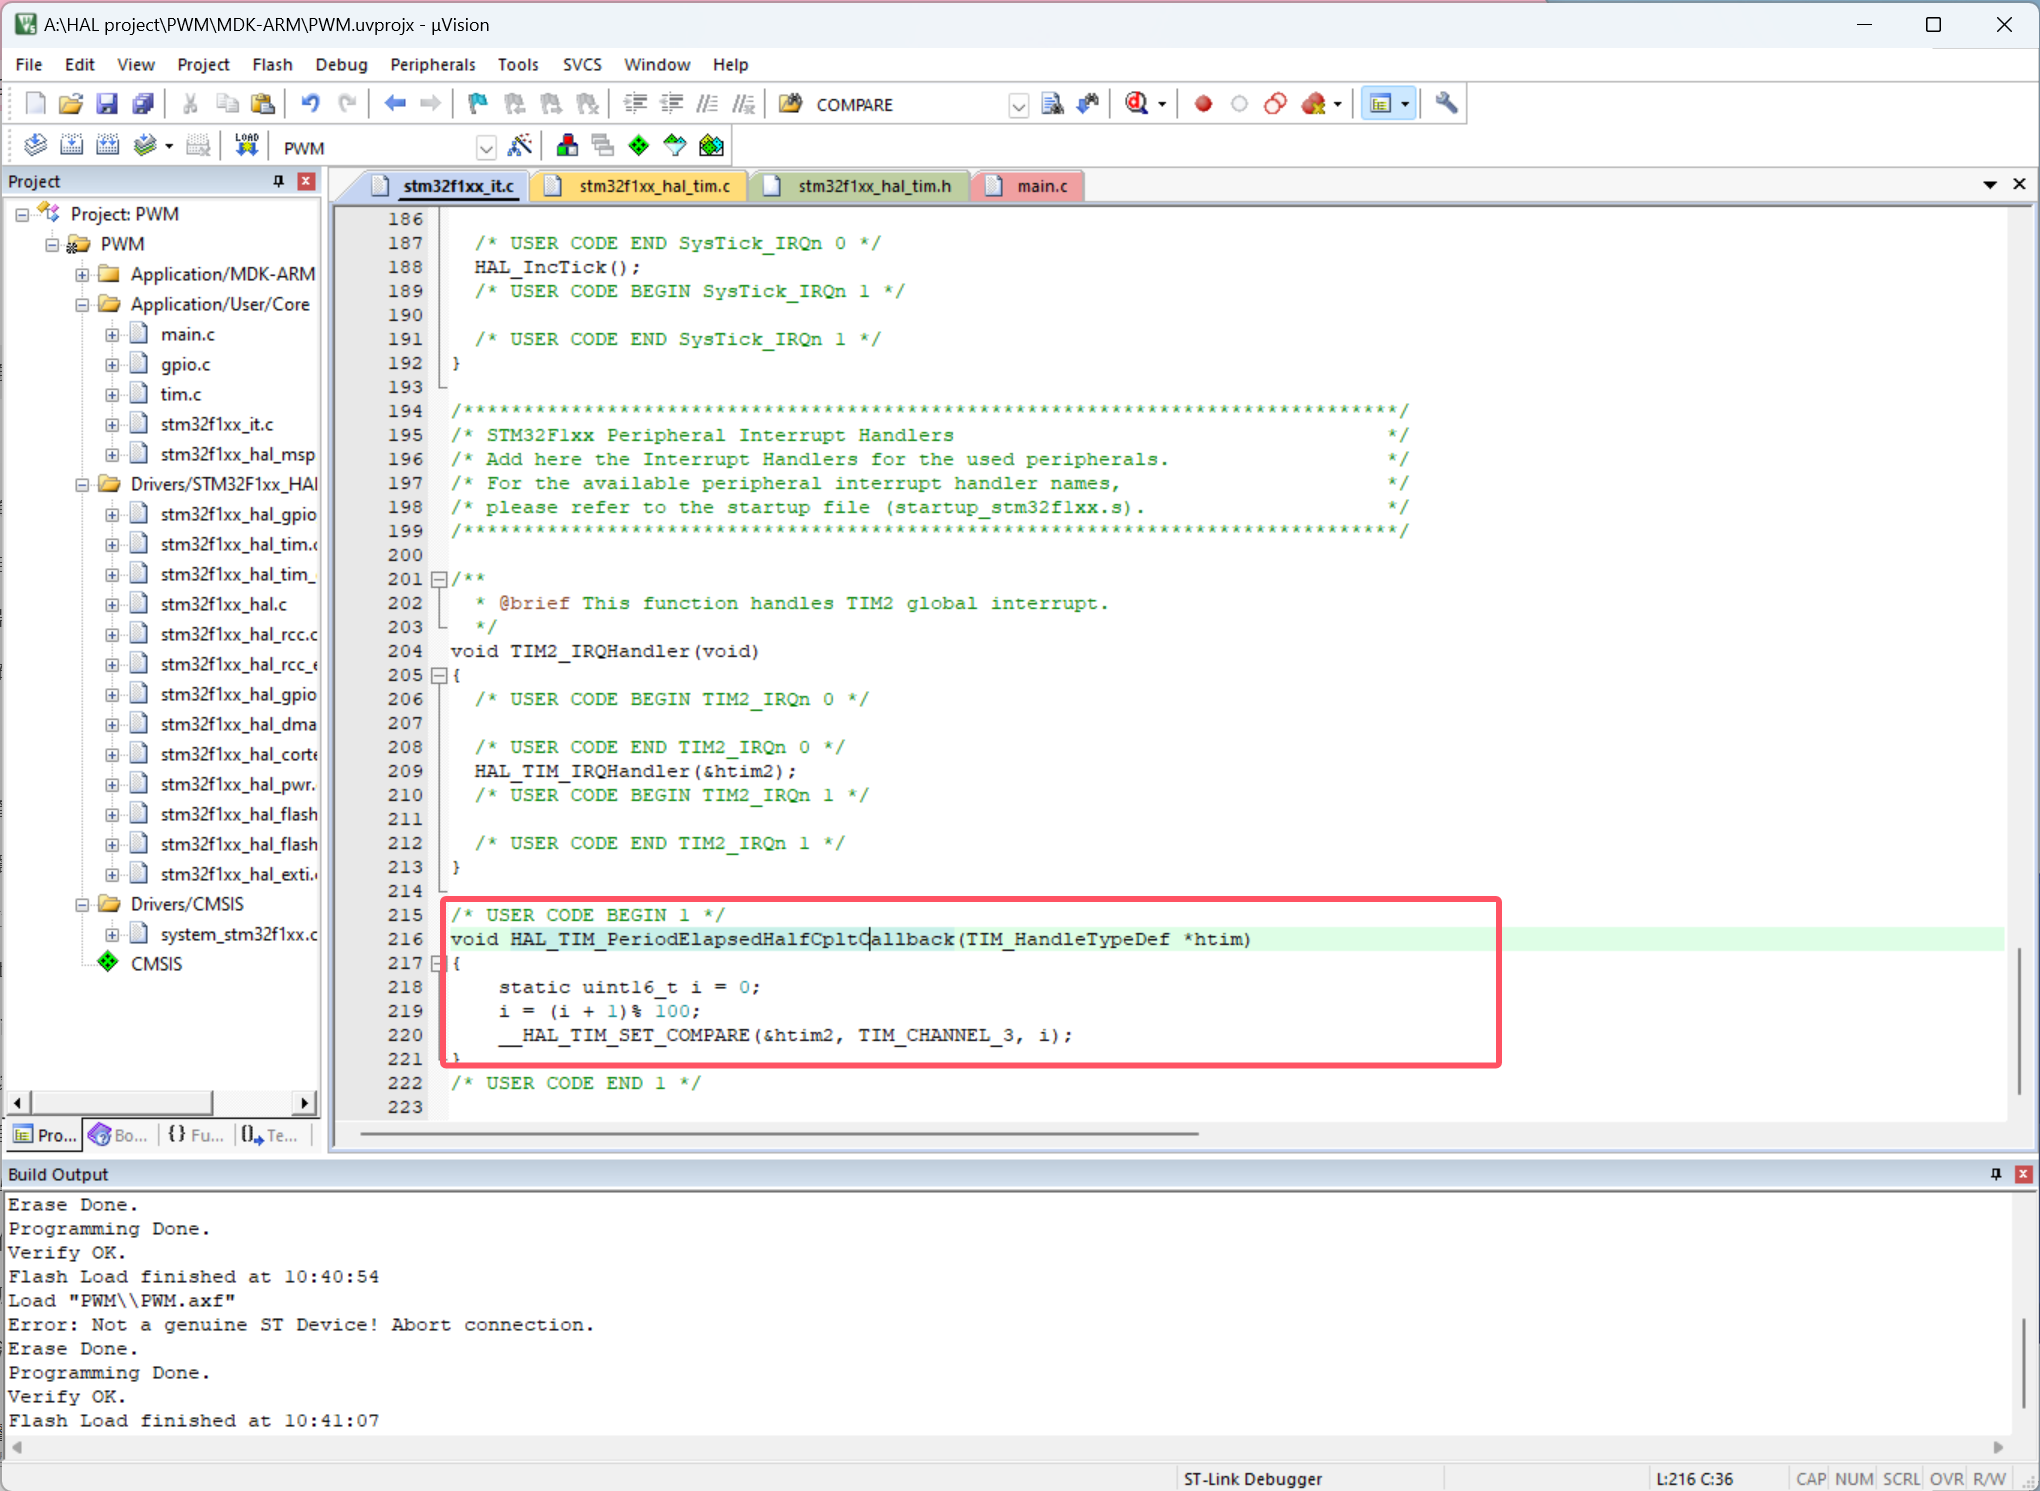Switch to the main.c editor tab
This screenshot has width=2040, height=1491.
[1042, 186]
